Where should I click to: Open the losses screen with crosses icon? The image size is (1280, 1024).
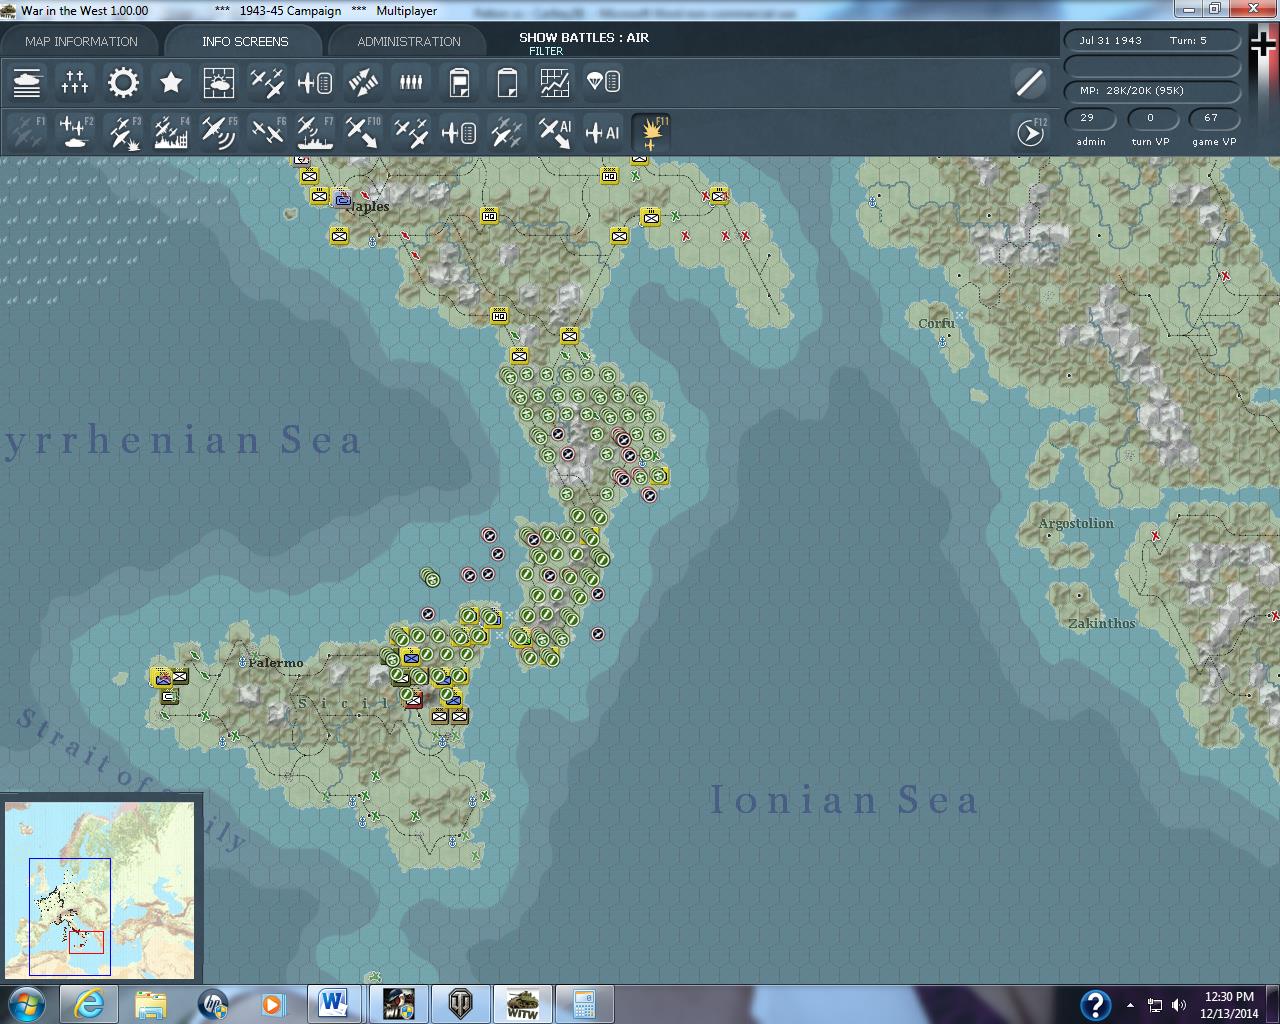click(x=75, y=82)
